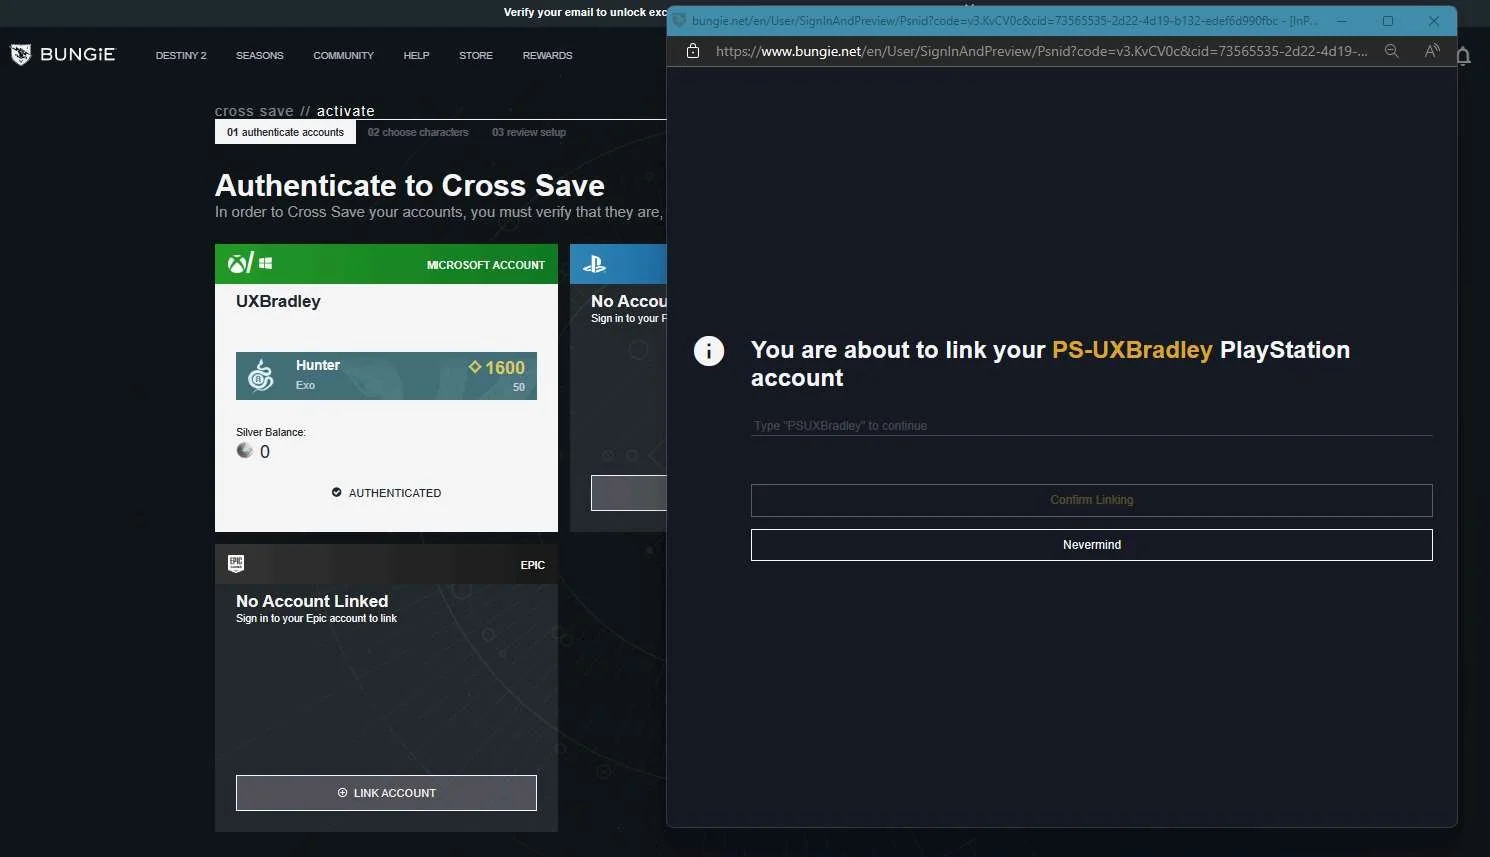Screen dimensions: 1490x857
Task: Select the Hunter Exo character banner
Action: click(x=386, y=376)
